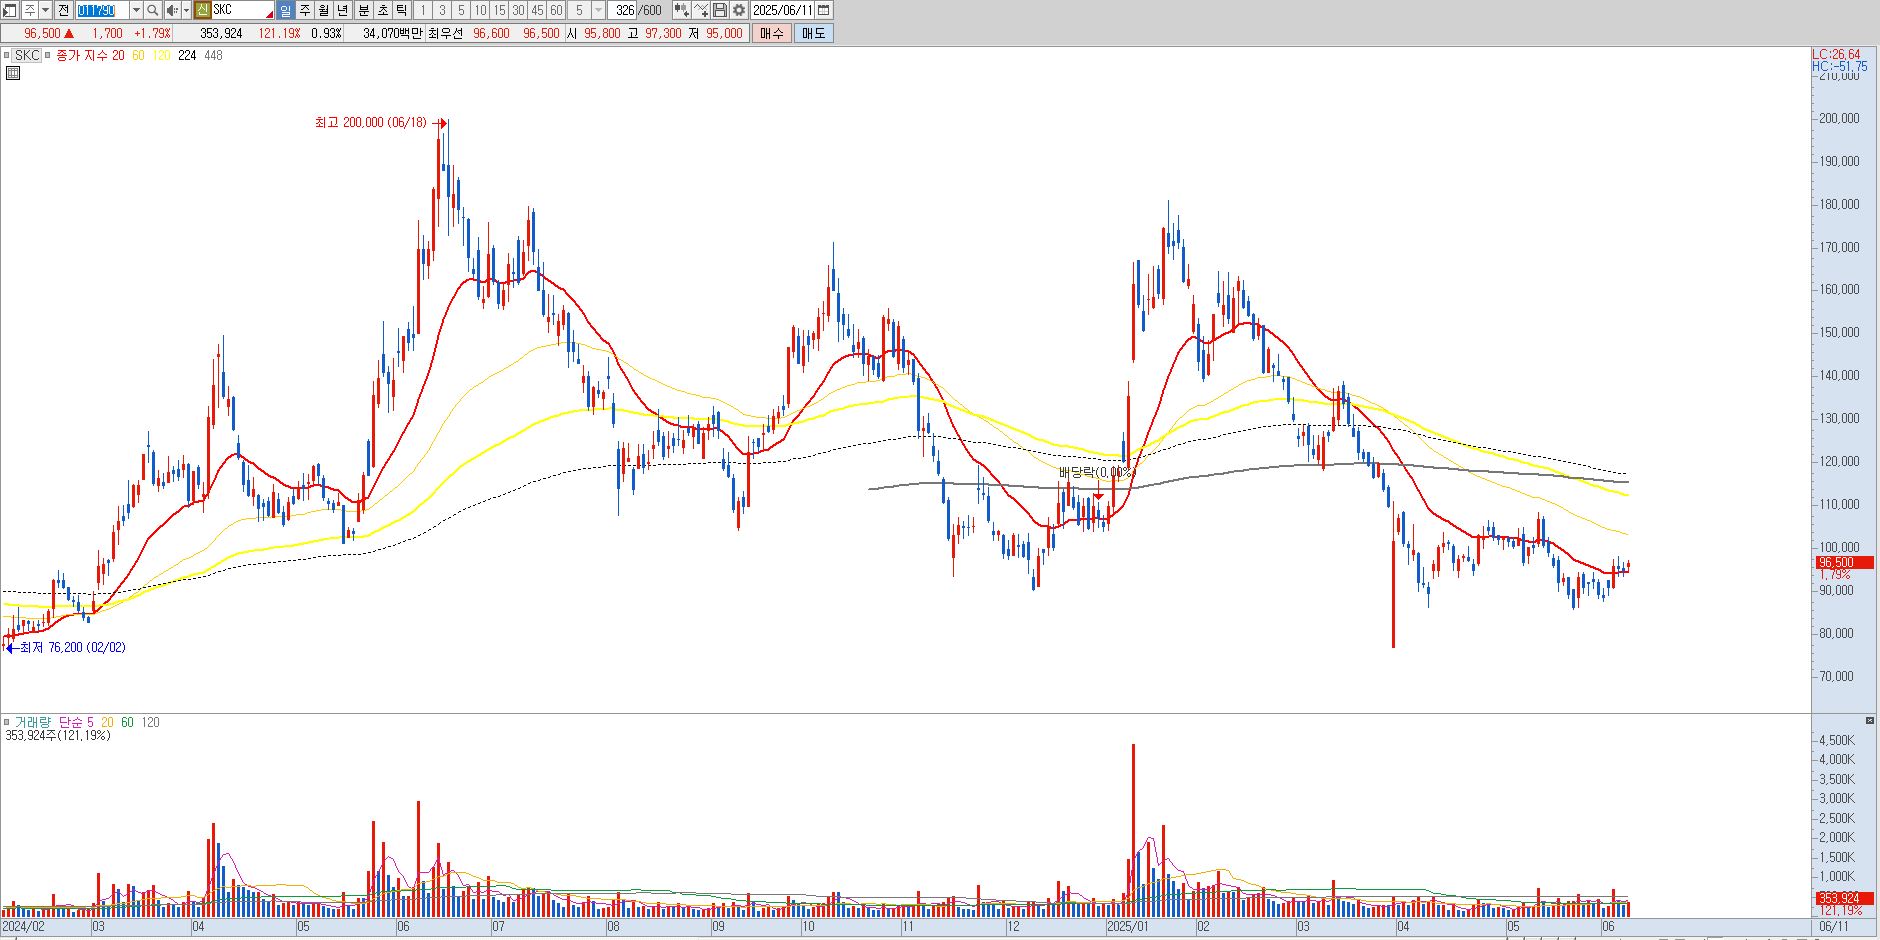Open the calendar date picker icon
1880x940 pixels.
tap(824, 10)
